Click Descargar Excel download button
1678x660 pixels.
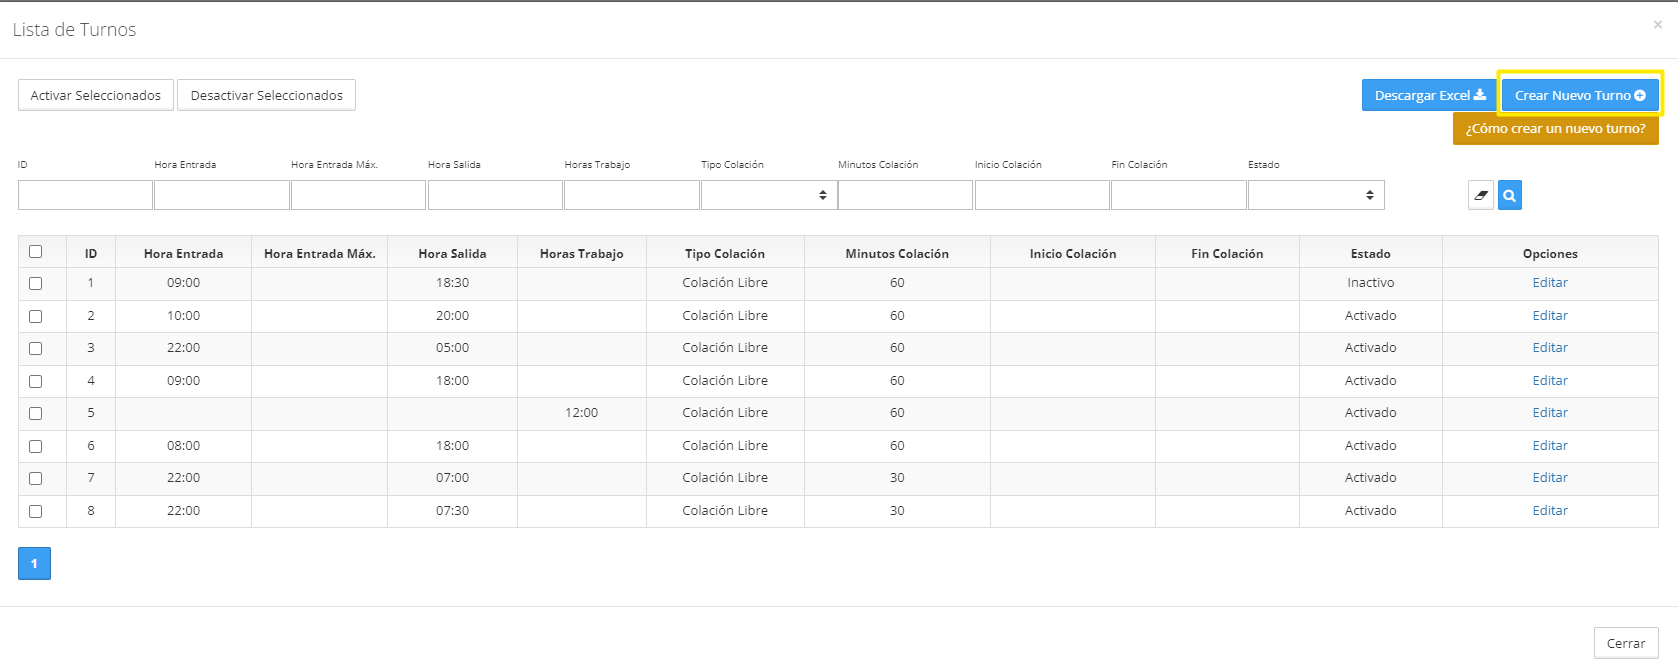(x=1429, y=96)
